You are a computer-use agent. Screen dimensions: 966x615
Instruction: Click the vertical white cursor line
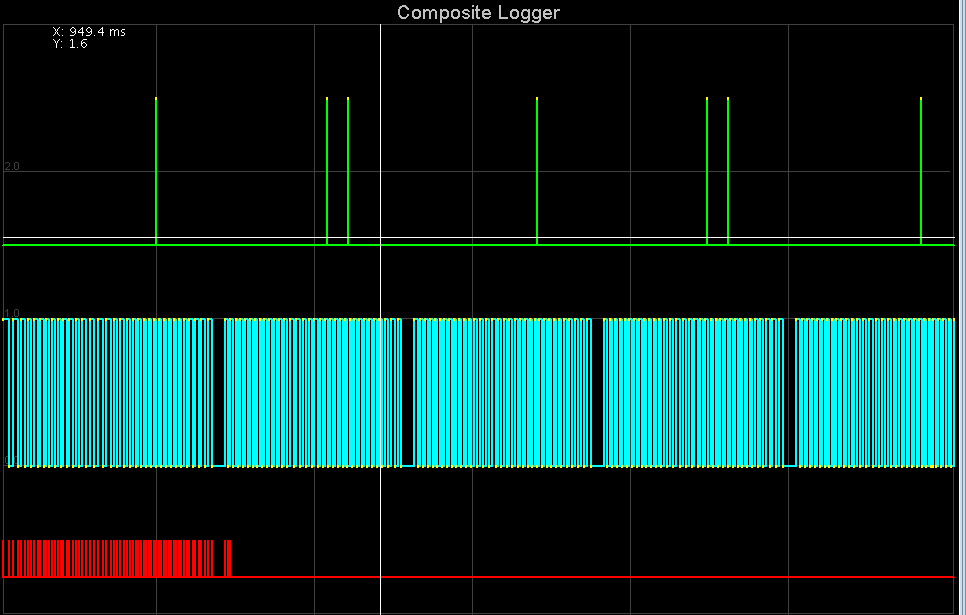click(x=380, y=320)
